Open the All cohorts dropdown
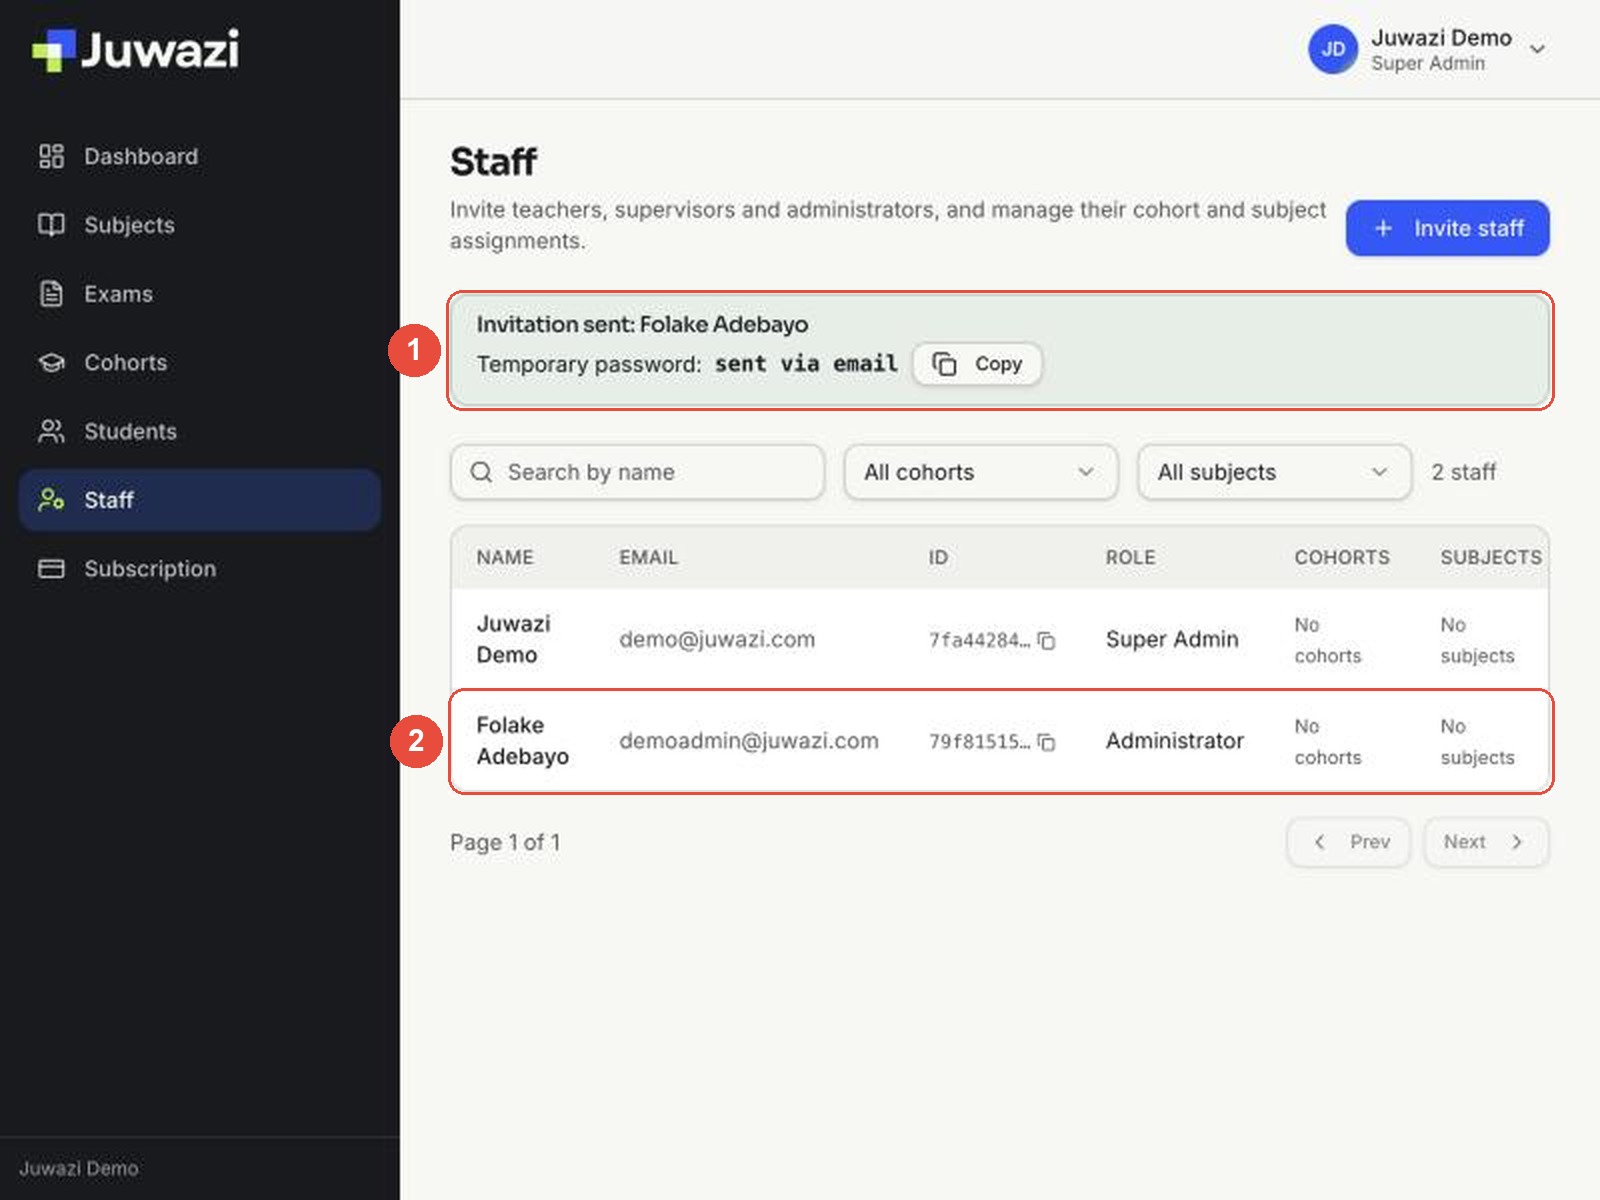 tap(980, 472)
